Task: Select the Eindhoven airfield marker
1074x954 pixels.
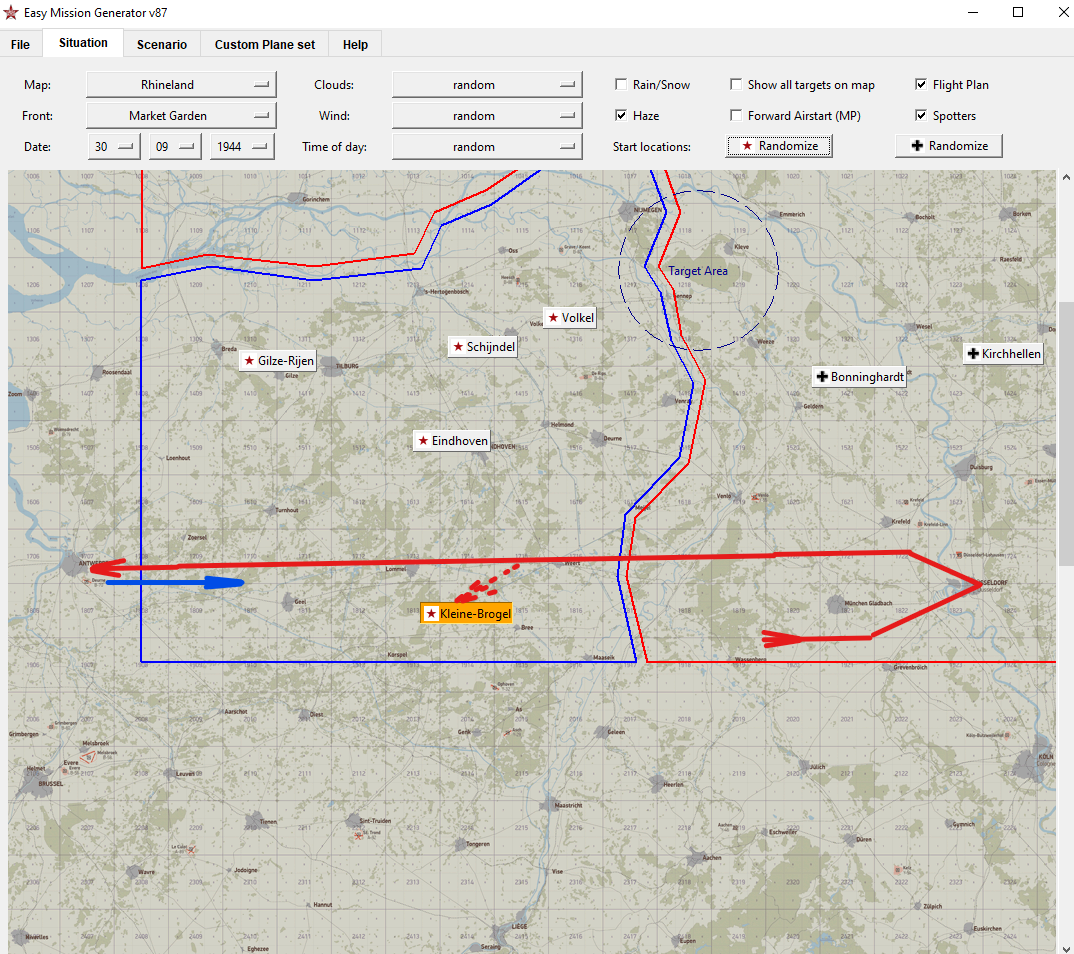Action: [x=452, y=440]
